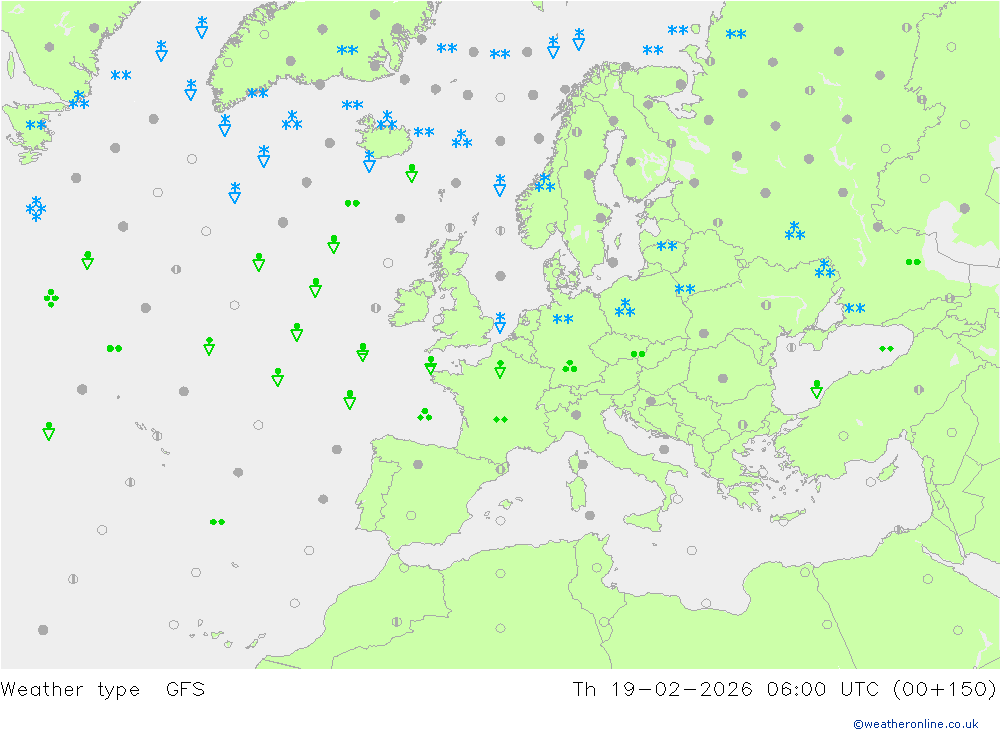Screen dimensions: 1000x733
Task: Click filled gray cloud dot over northern Spain
Action: [x=418, y=464]
